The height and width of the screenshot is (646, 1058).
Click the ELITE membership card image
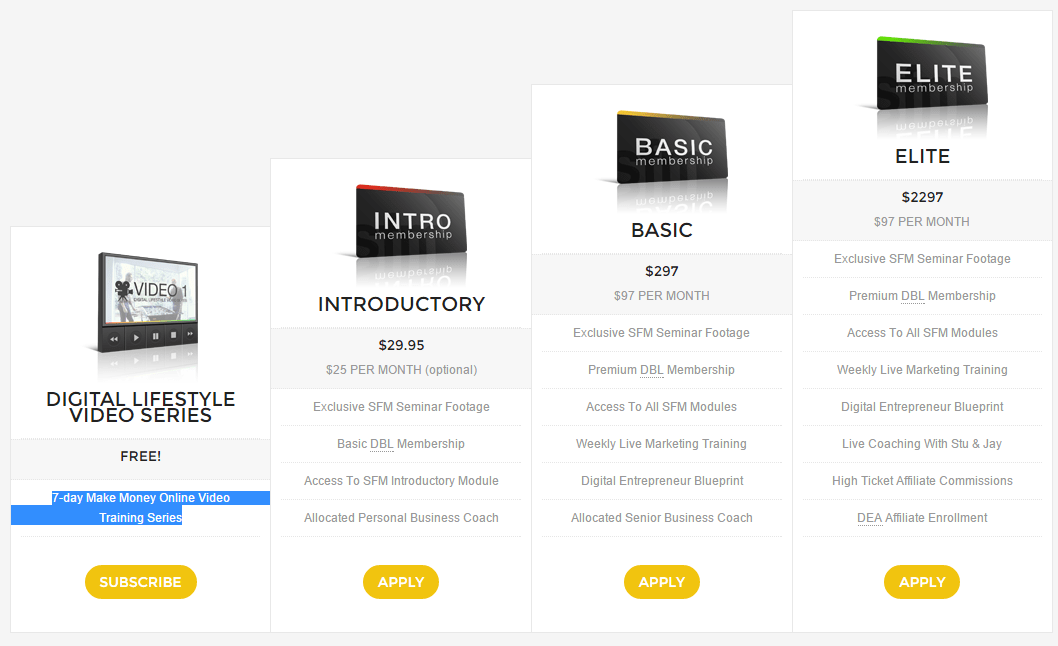click(932, 73)
